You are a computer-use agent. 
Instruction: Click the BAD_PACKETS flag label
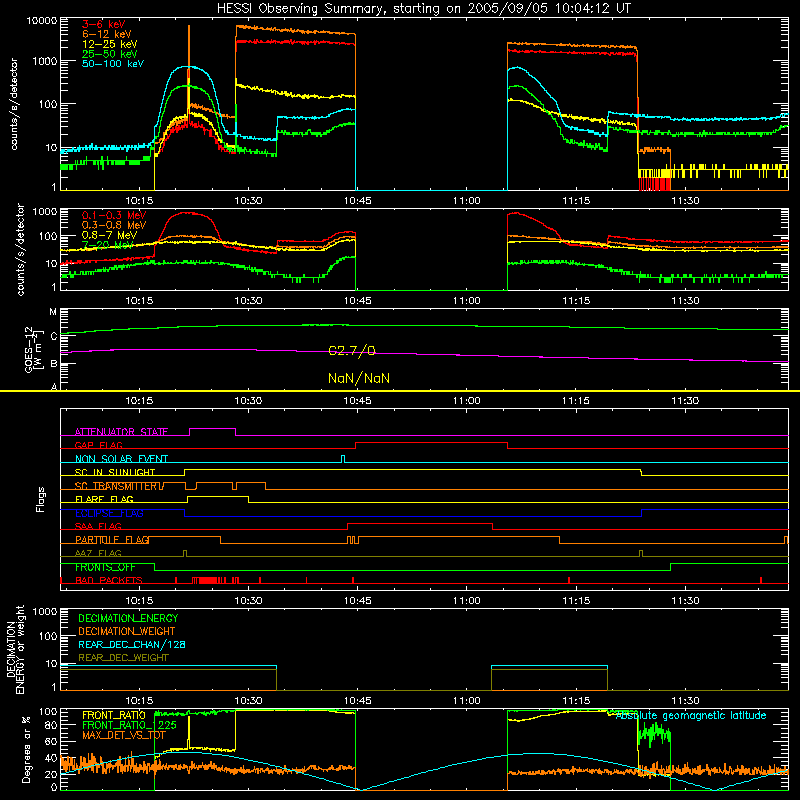coord(109,581)
